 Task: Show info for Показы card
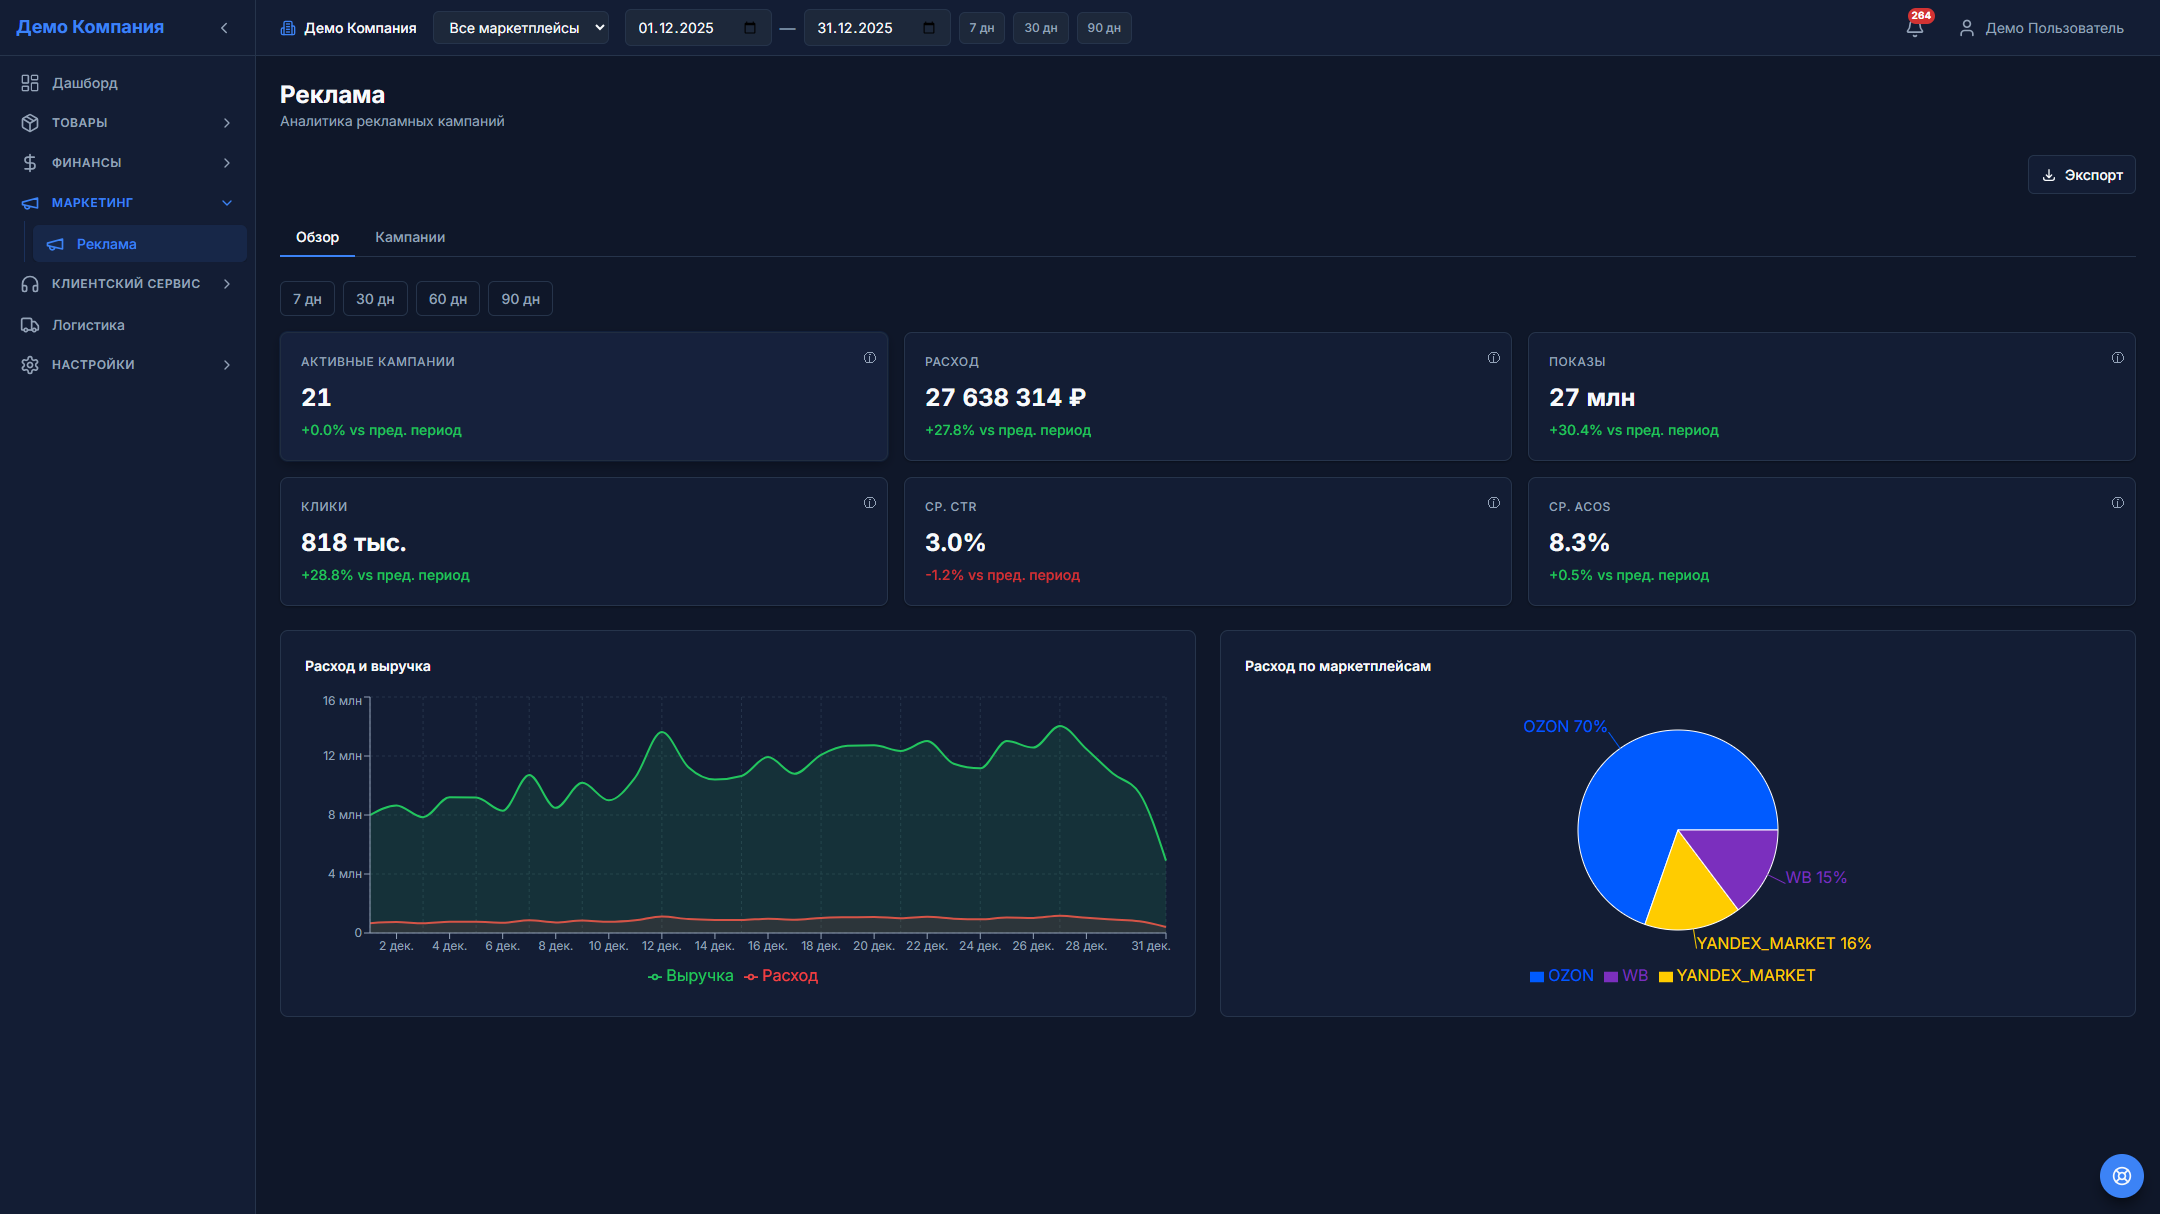coord(2118,358)
